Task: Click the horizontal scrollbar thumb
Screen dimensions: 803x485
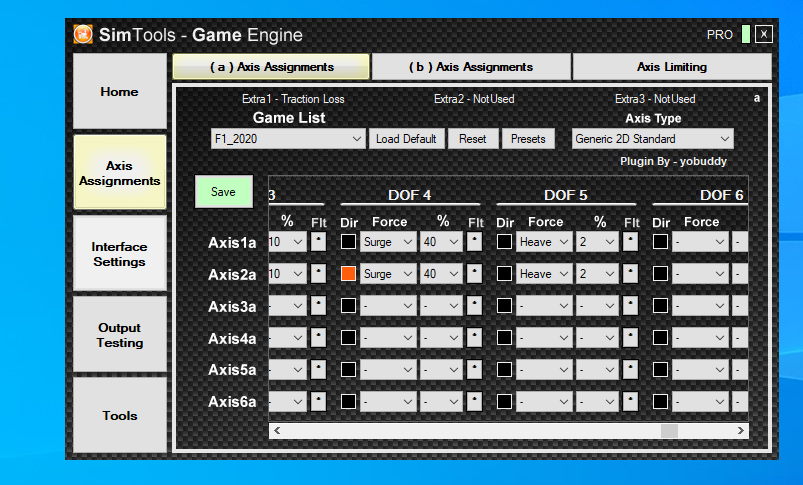Action: click(669, 431)
